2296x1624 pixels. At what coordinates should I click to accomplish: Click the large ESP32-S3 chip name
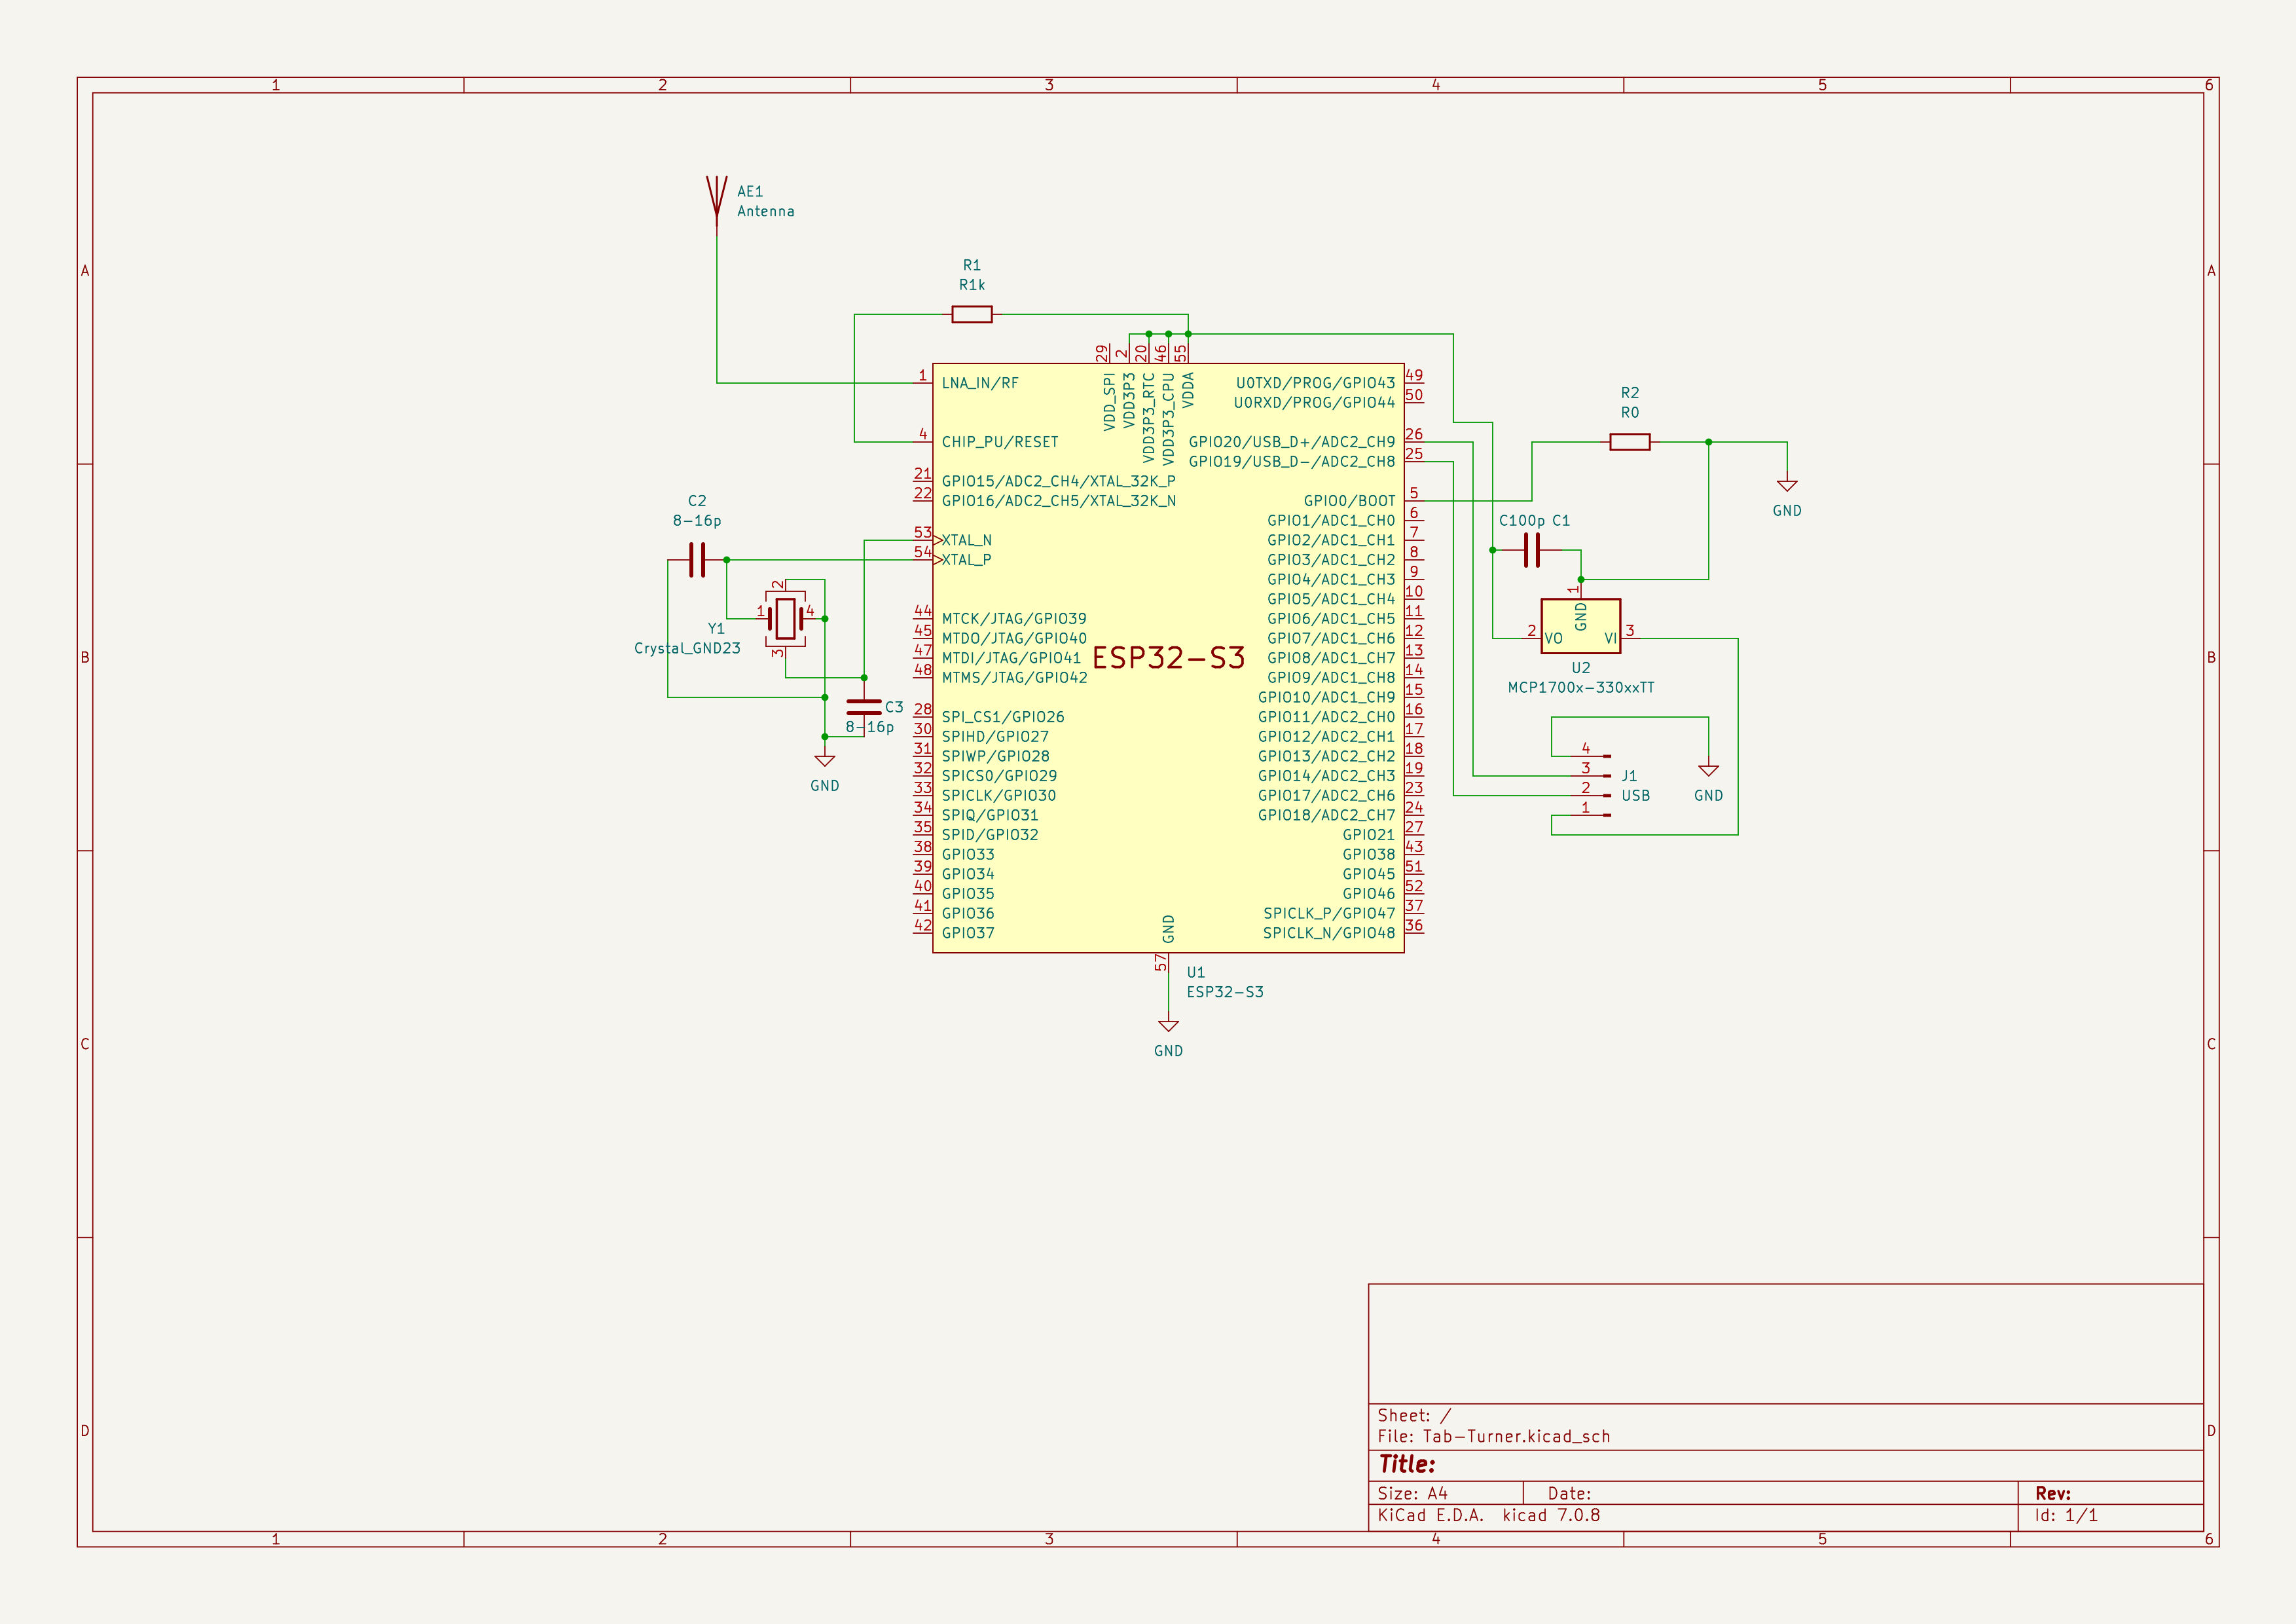1168,657
